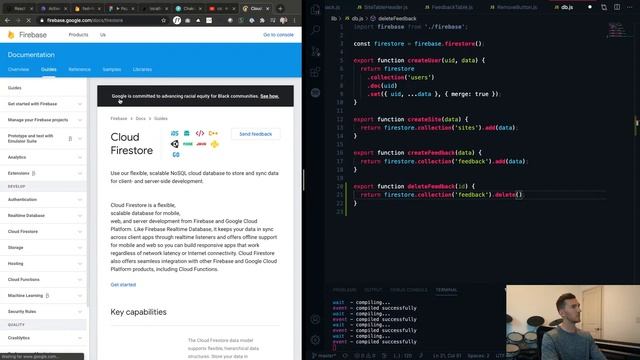Screen dimensions: 640x360
Task: Click the Go to console link
Action: tap(278, 35)
